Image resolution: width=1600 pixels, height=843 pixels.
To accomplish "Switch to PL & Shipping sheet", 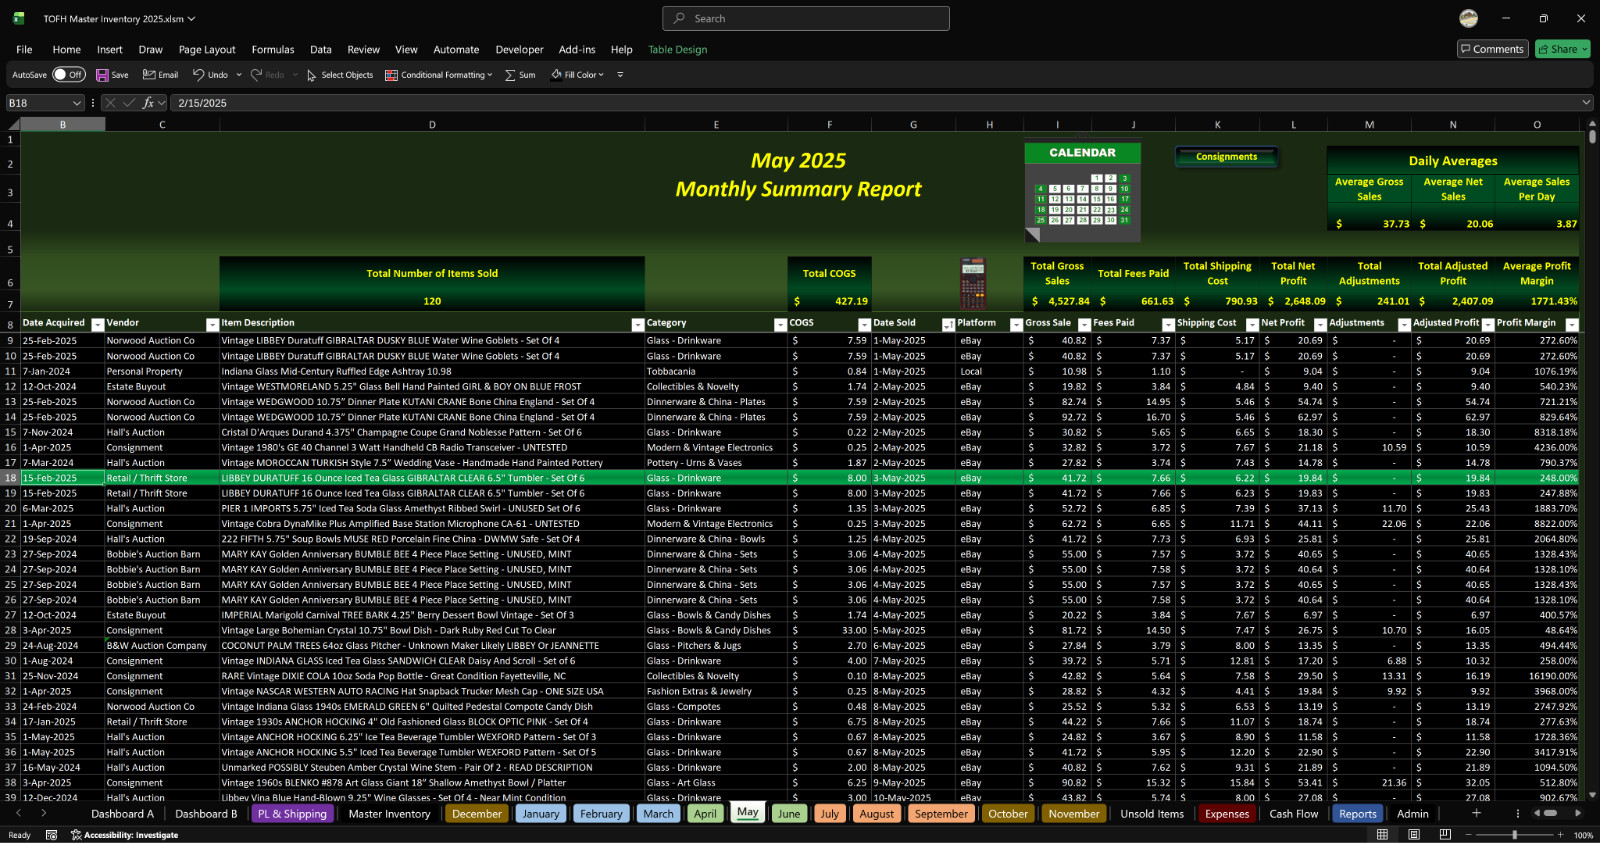I will pos(292,814).
